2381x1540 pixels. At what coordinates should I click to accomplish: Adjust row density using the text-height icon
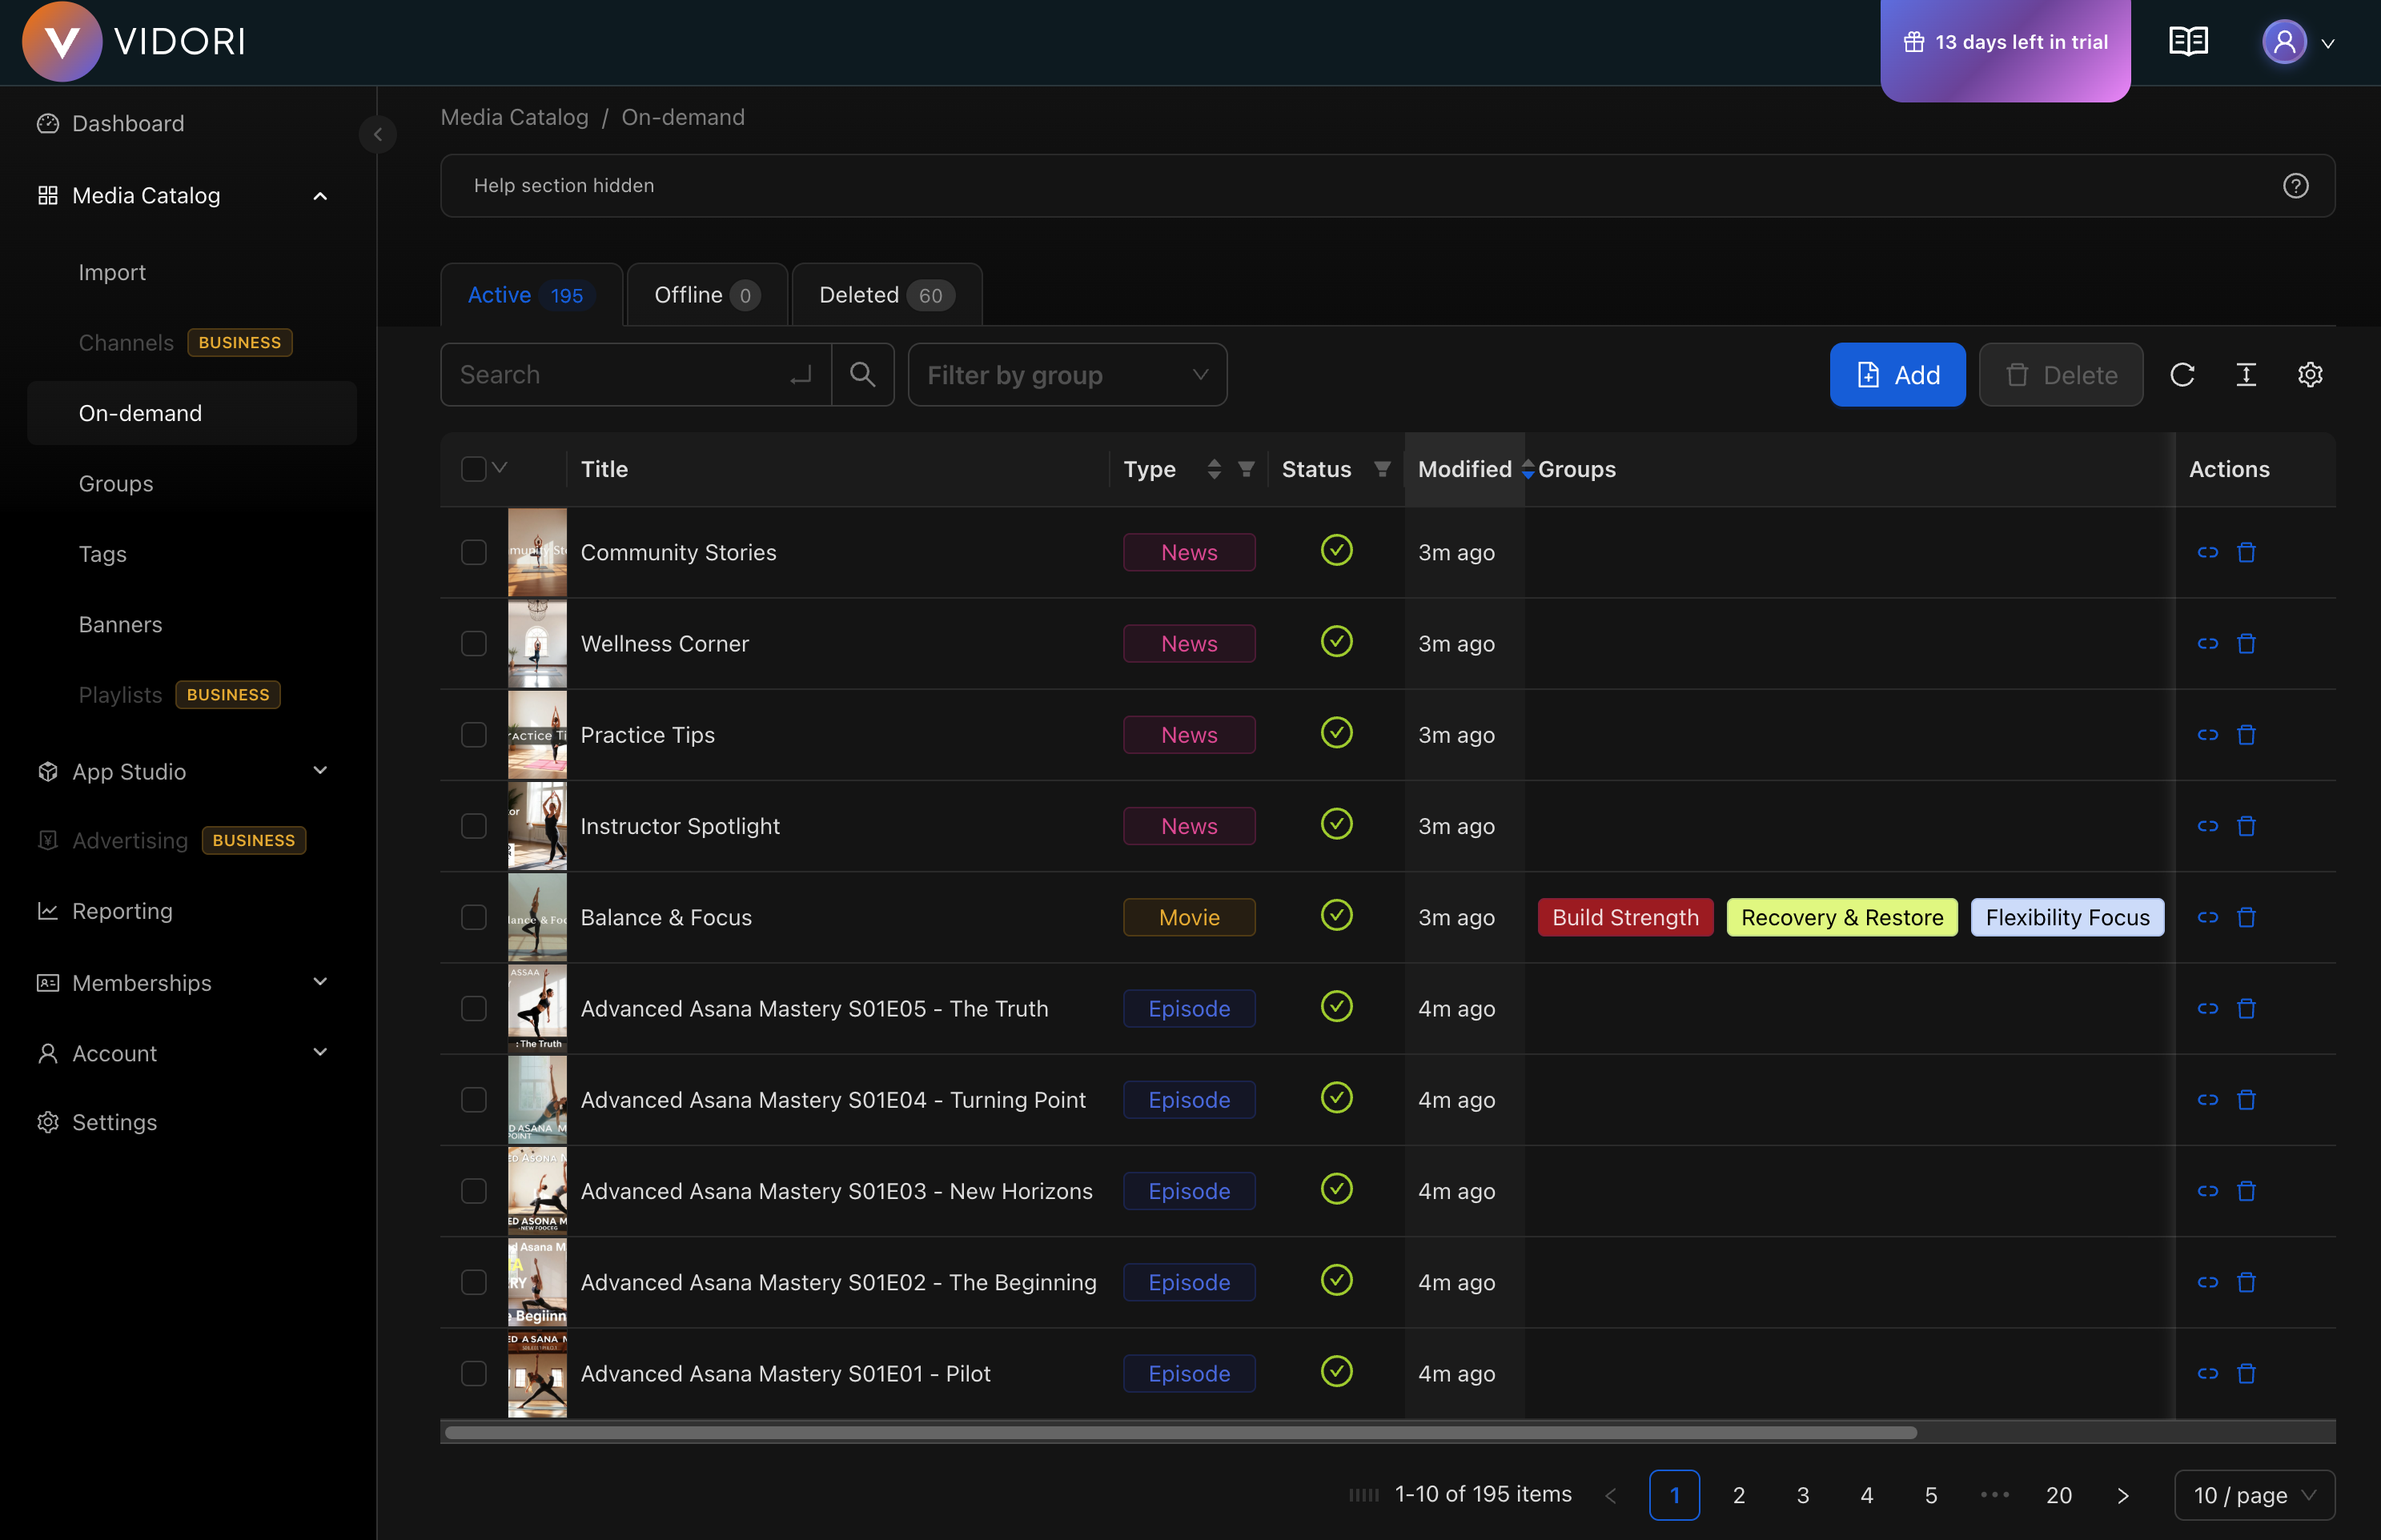(2247, 374)
